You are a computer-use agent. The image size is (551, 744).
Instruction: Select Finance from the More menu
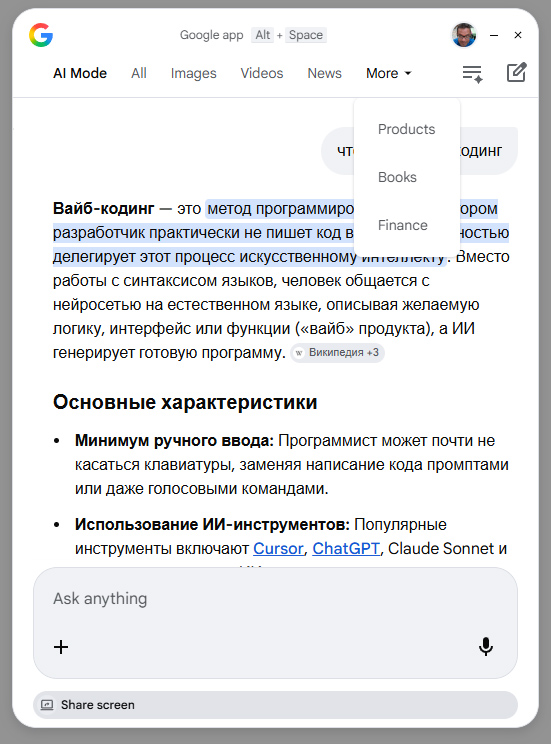click(x=402, y=225)
